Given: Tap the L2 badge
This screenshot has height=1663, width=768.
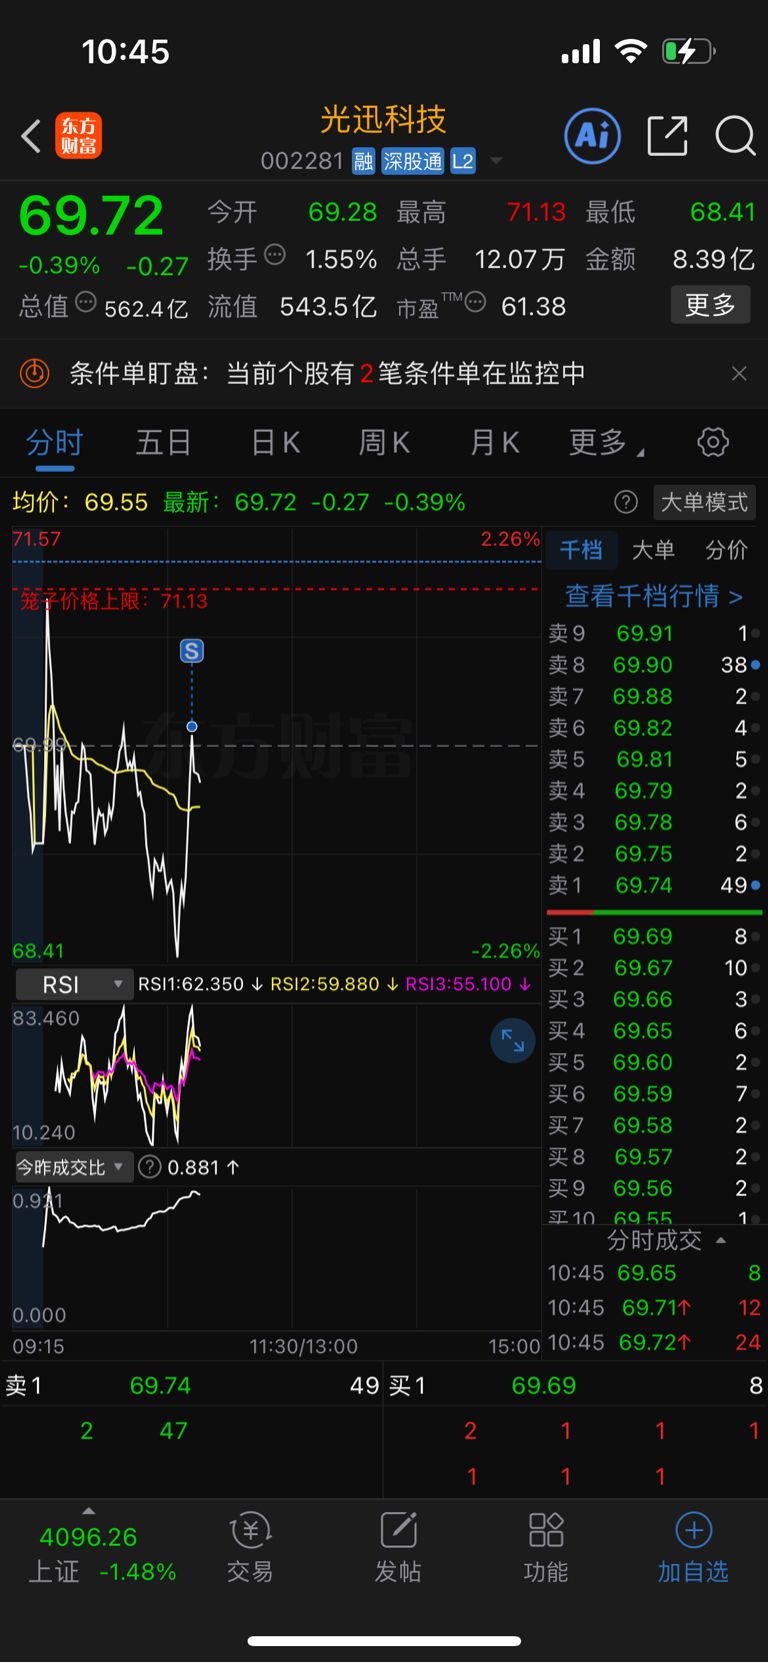Looking at the screenshot, I should coord(463,161).
